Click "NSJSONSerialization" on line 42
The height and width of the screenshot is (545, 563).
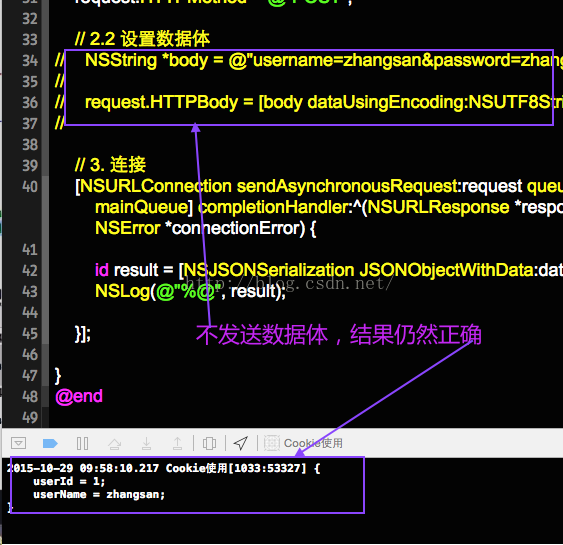[269, 270]
